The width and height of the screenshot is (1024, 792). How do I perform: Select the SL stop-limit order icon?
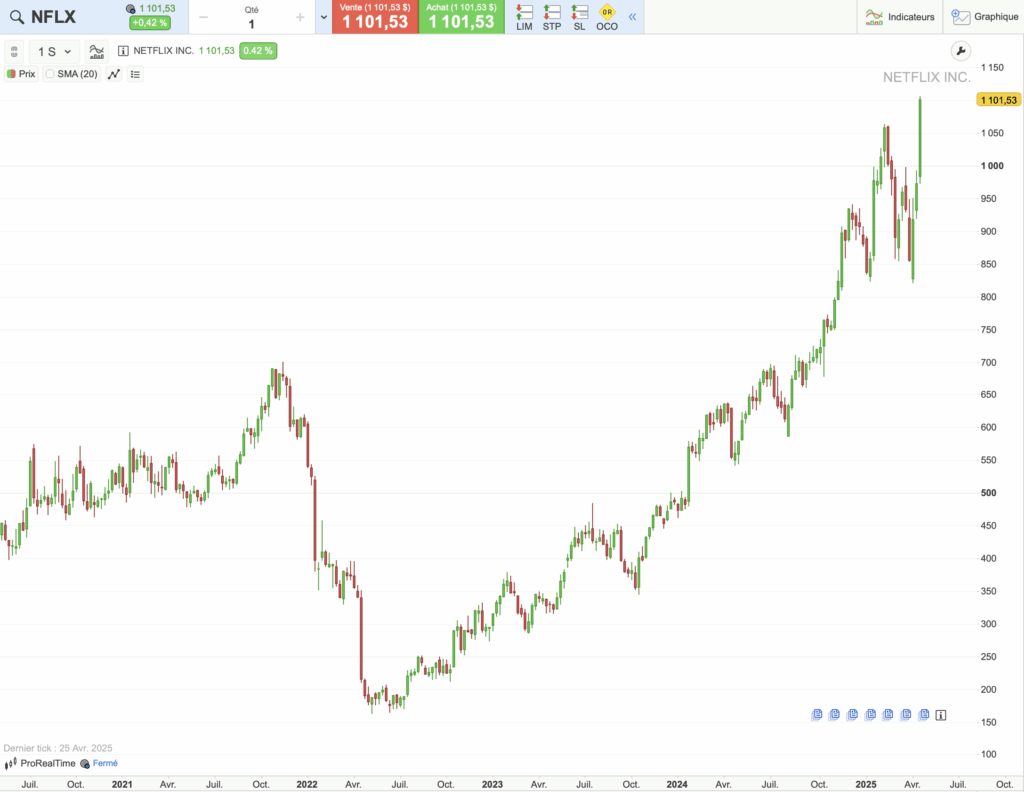coord(579,17)
